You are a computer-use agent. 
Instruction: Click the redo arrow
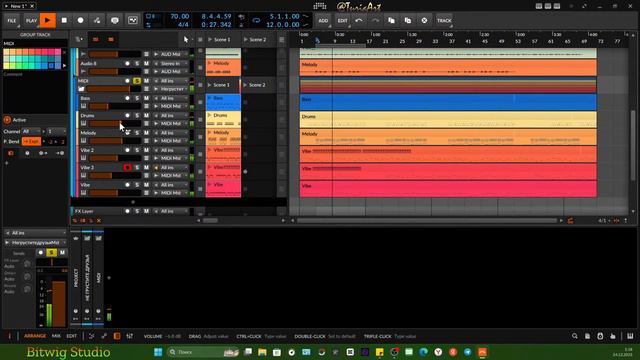[375, 20]
